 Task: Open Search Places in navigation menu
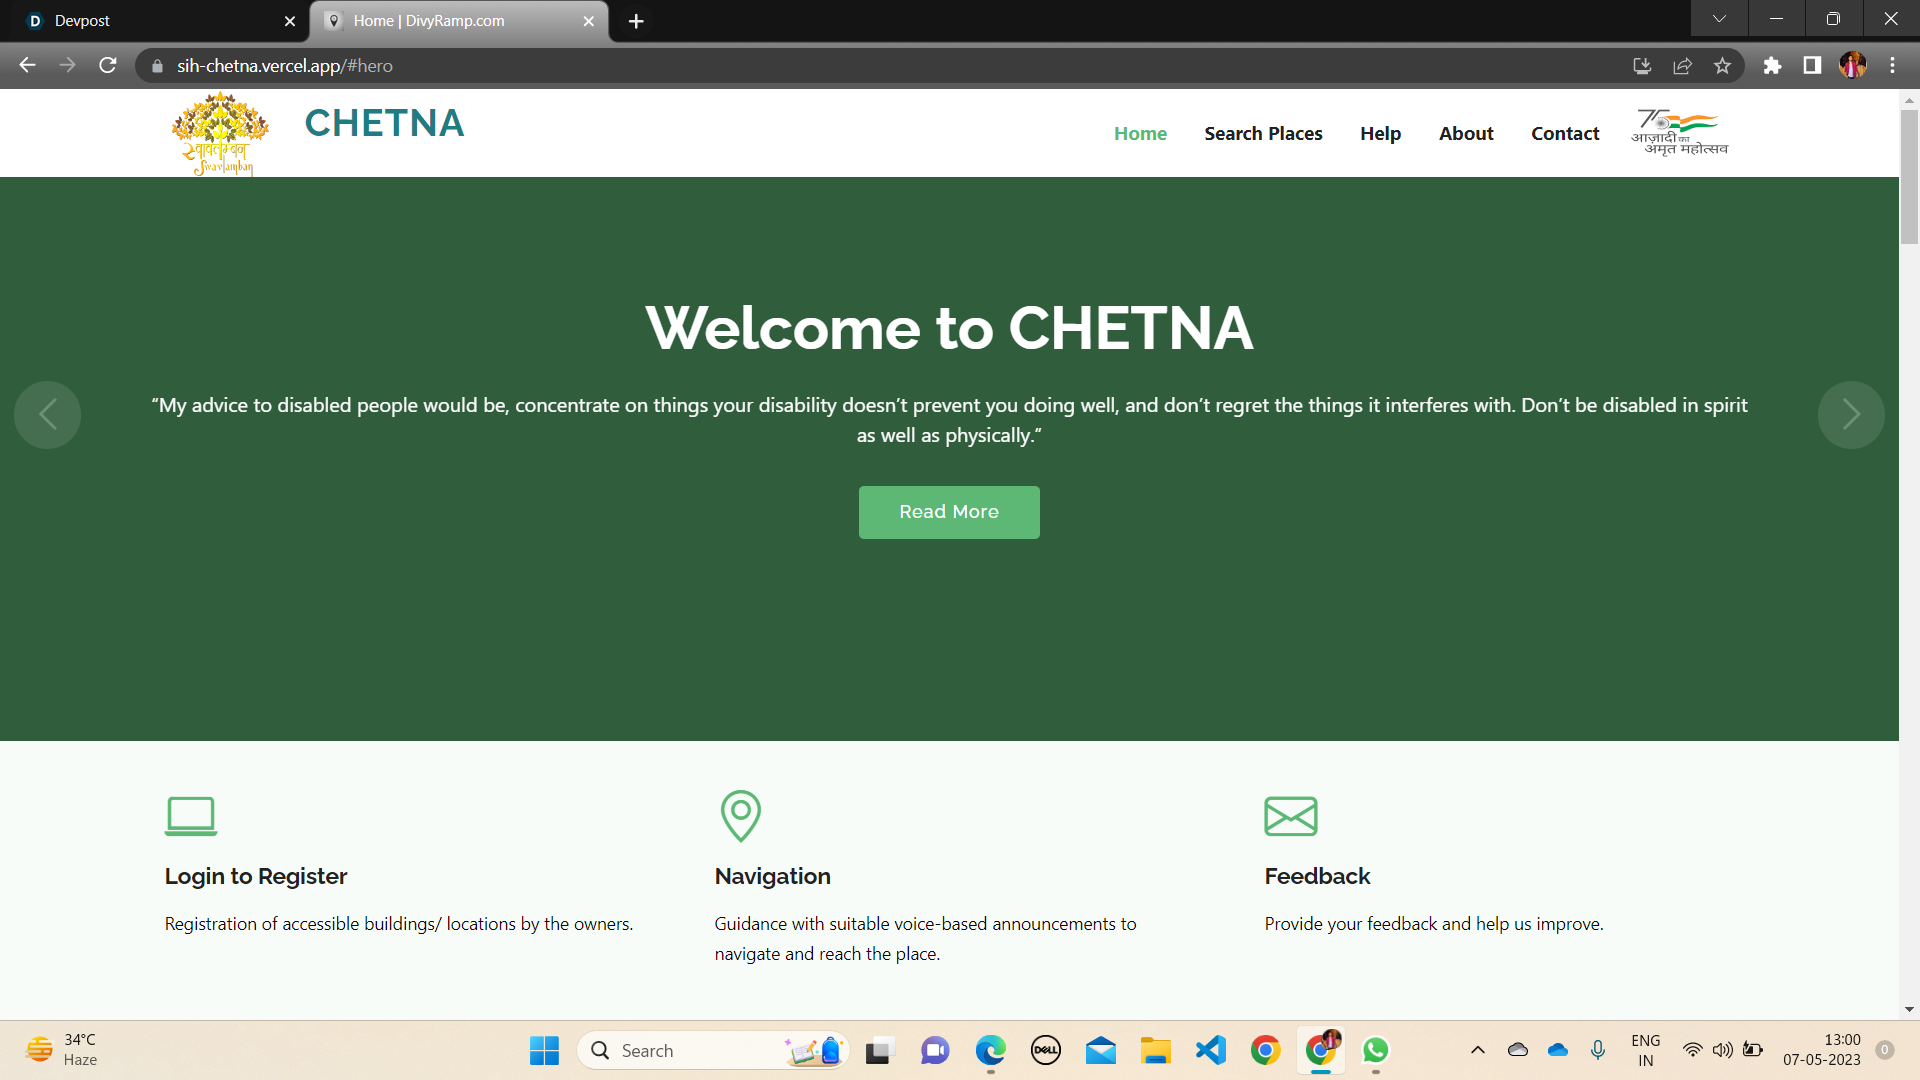pos(1263,134)
